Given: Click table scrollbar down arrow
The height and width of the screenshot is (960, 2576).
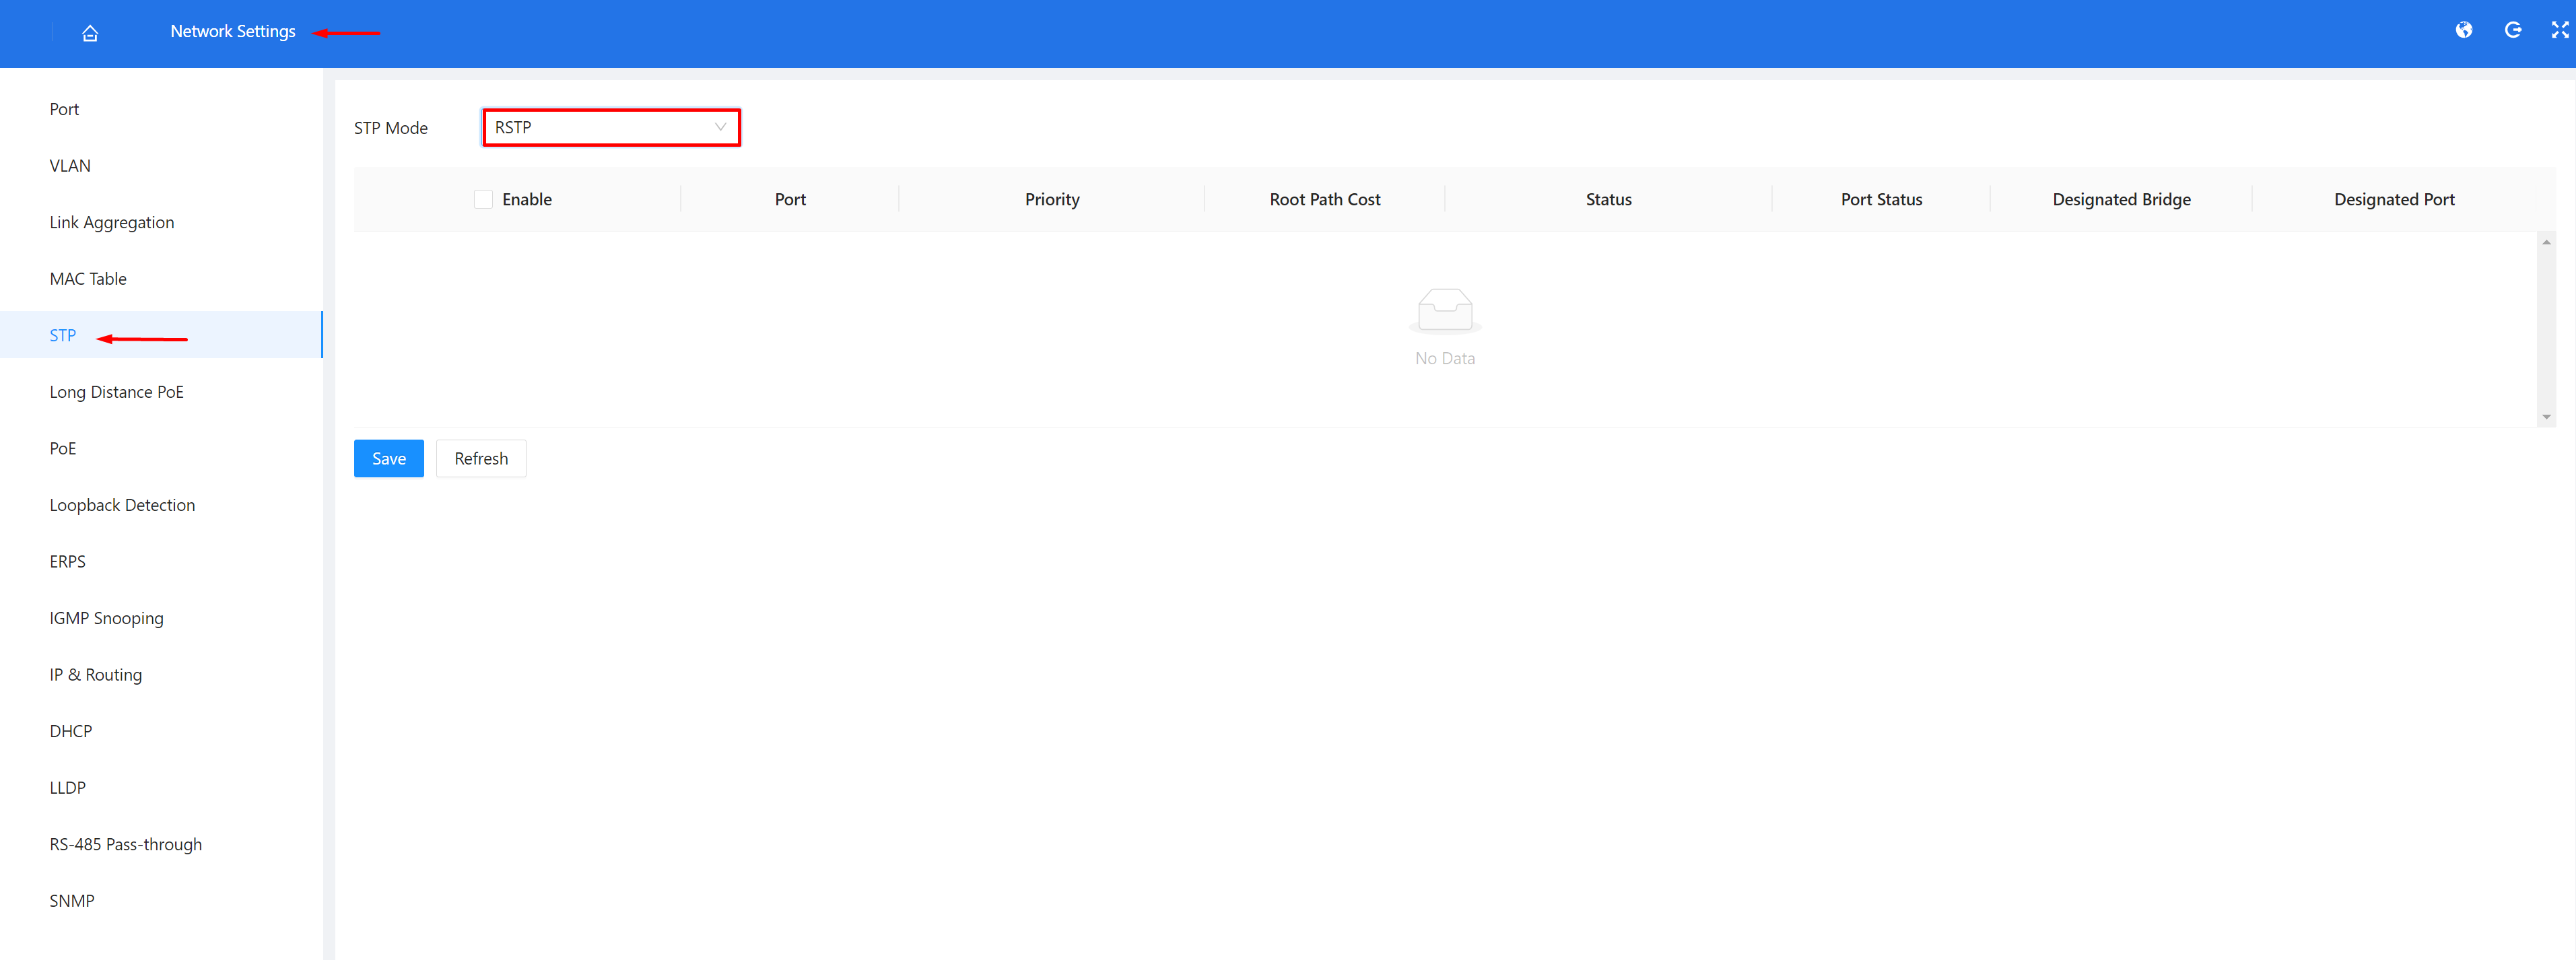Looking at the screenshot, I should tap(2547, 417).
